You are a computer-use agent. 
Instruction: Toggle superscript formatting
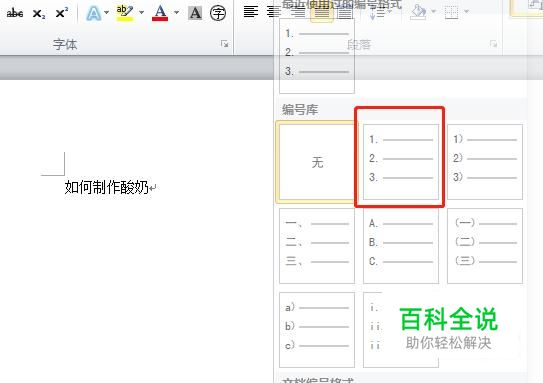tap(62, 13)
